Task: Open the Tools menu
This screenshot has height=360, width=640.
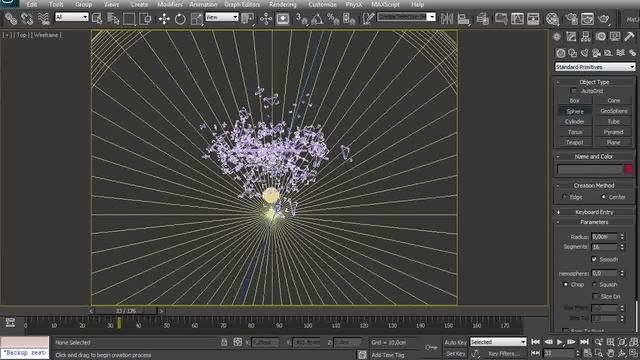Action: pos(56,4)
